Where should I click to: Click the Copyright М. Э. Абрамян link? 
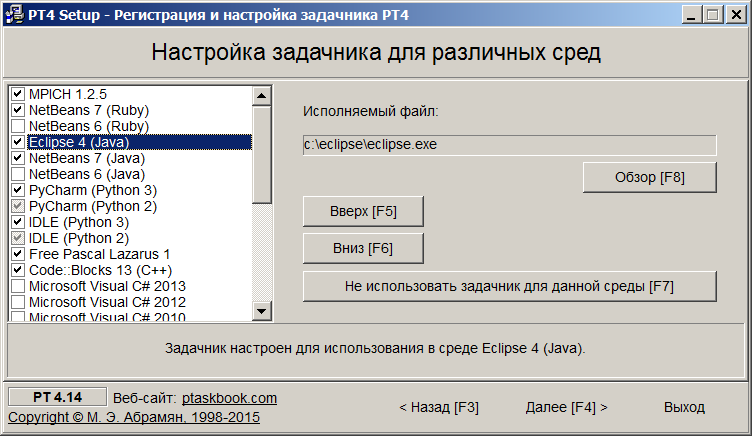click(x=134, y=417)
